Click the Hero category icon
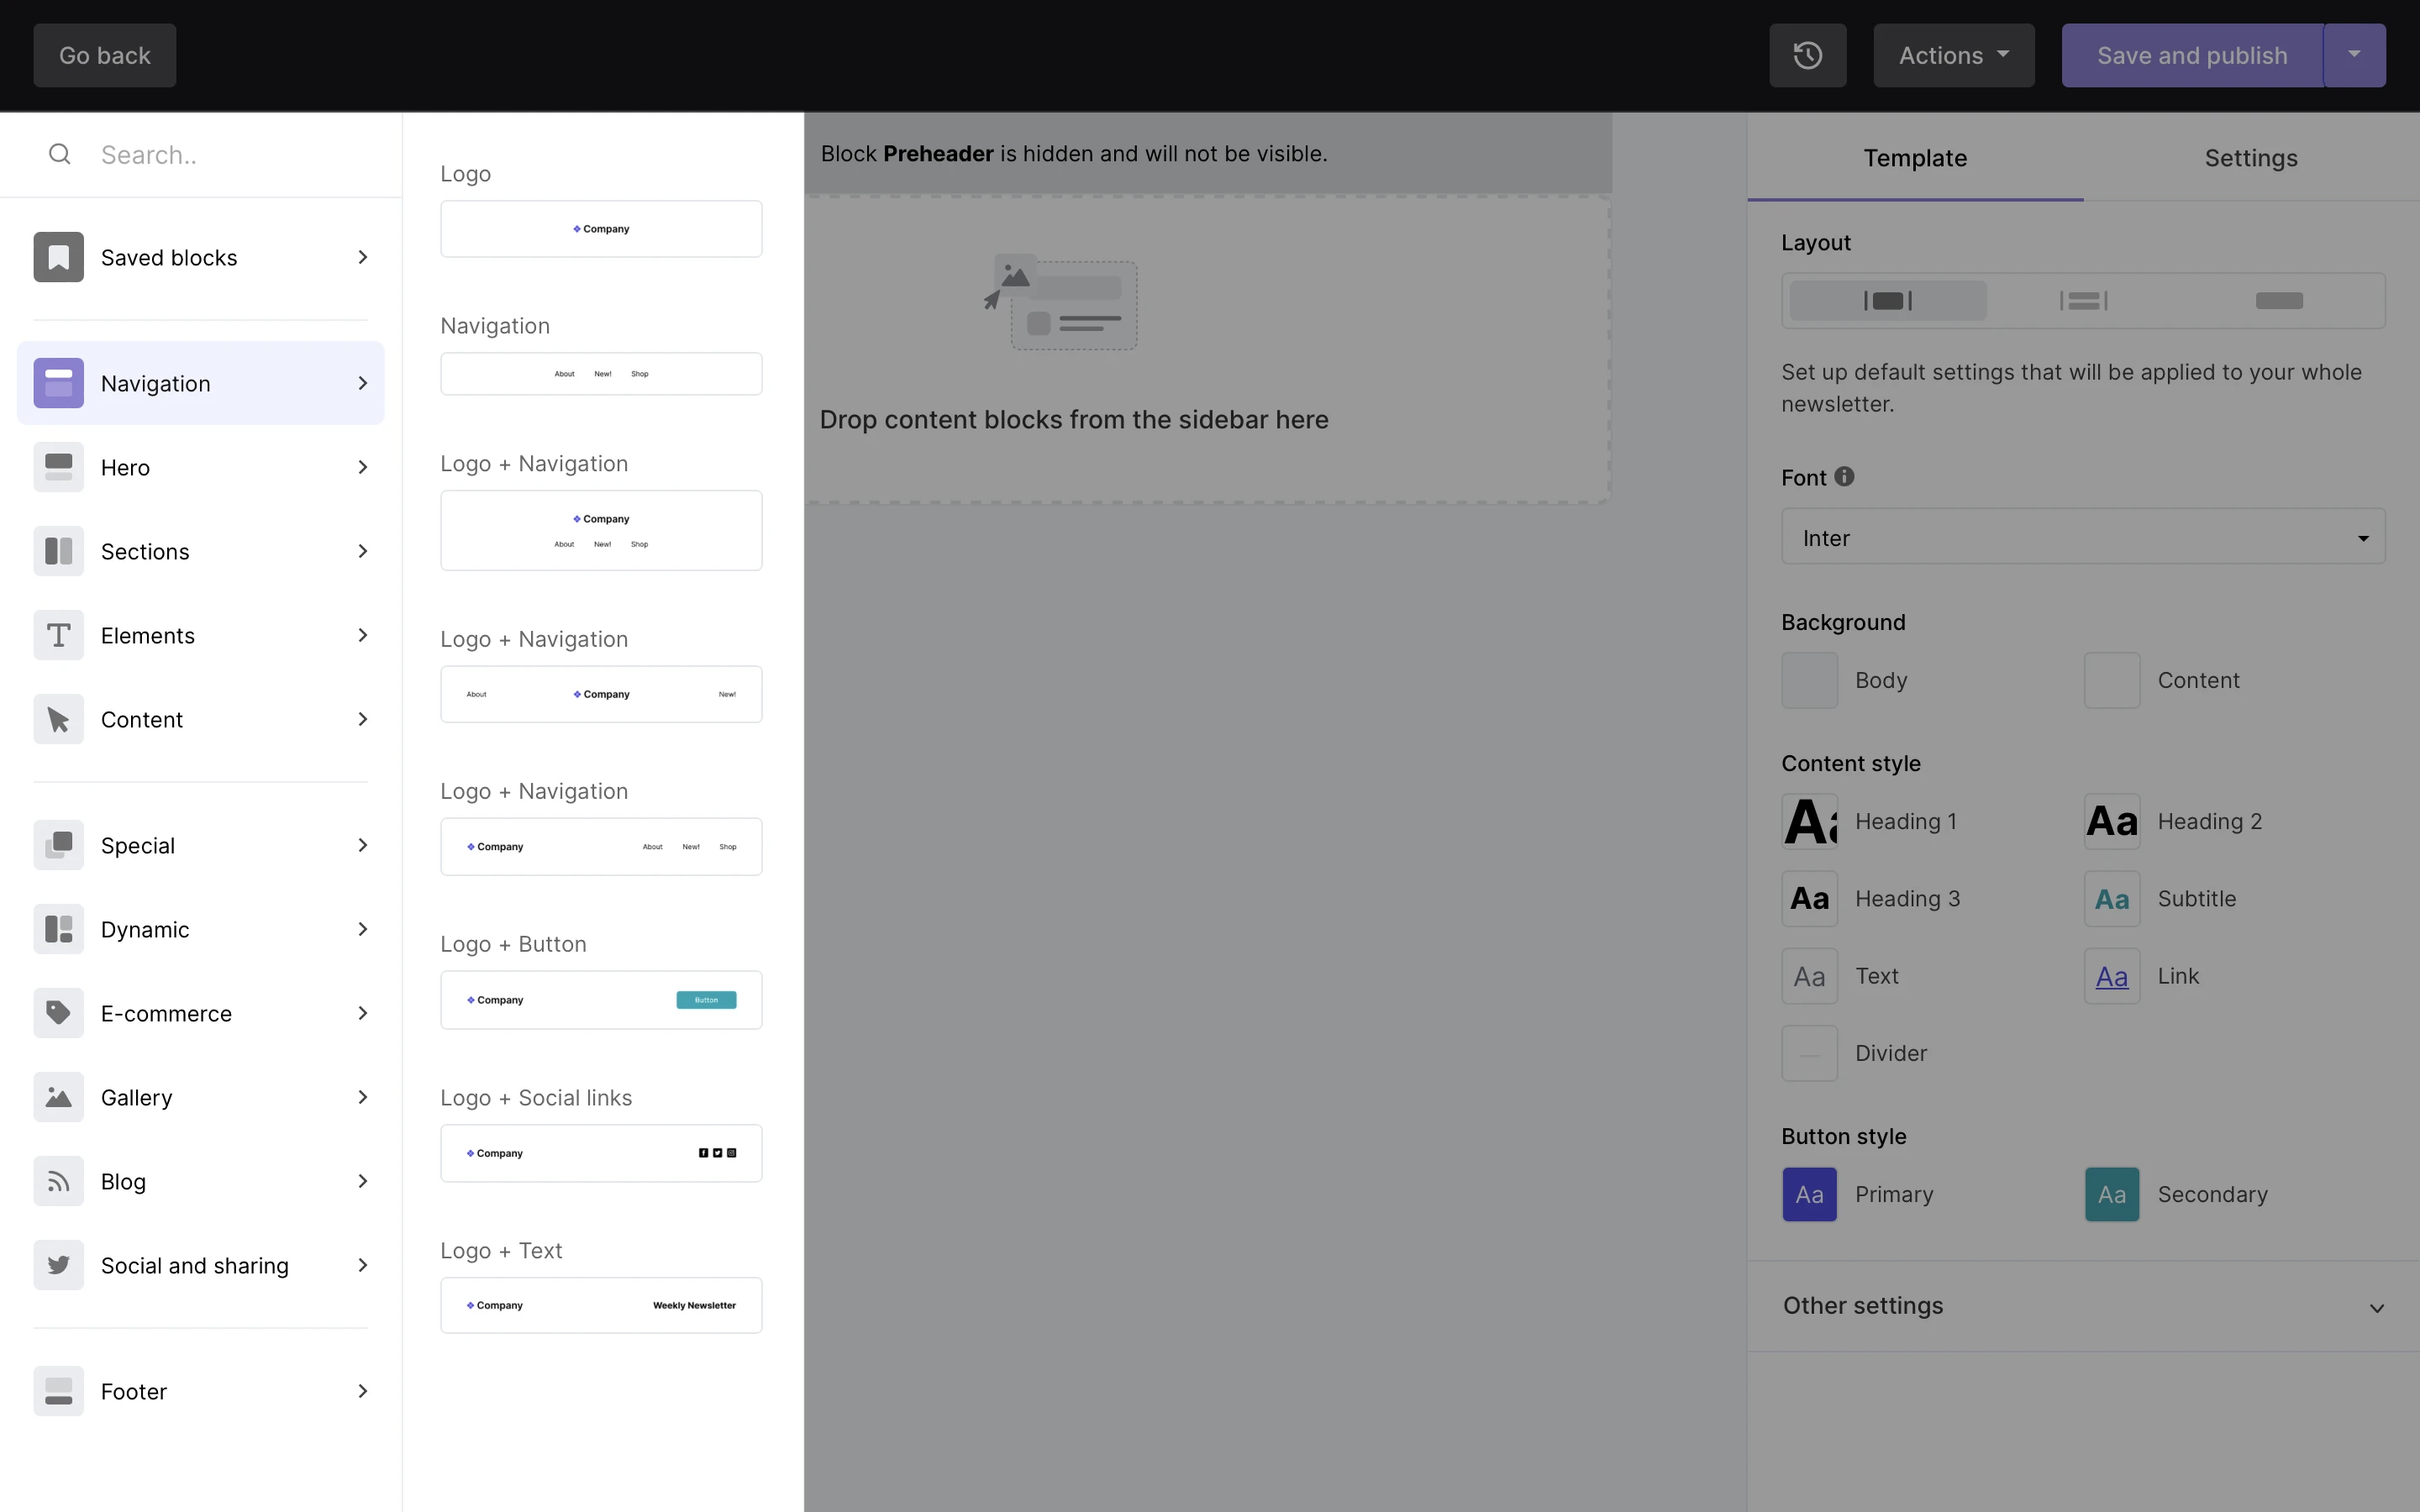 58,467
